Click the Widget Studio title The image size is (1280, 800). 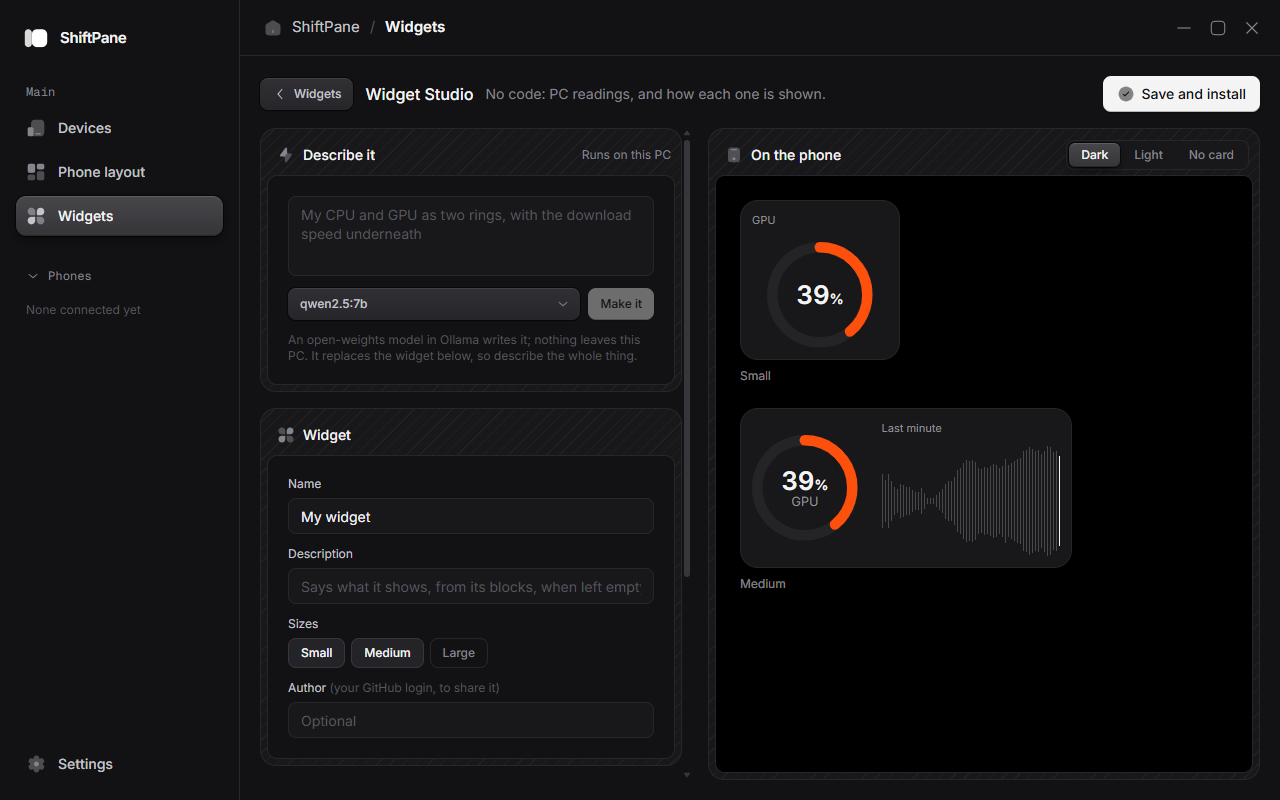coord(420,94)
